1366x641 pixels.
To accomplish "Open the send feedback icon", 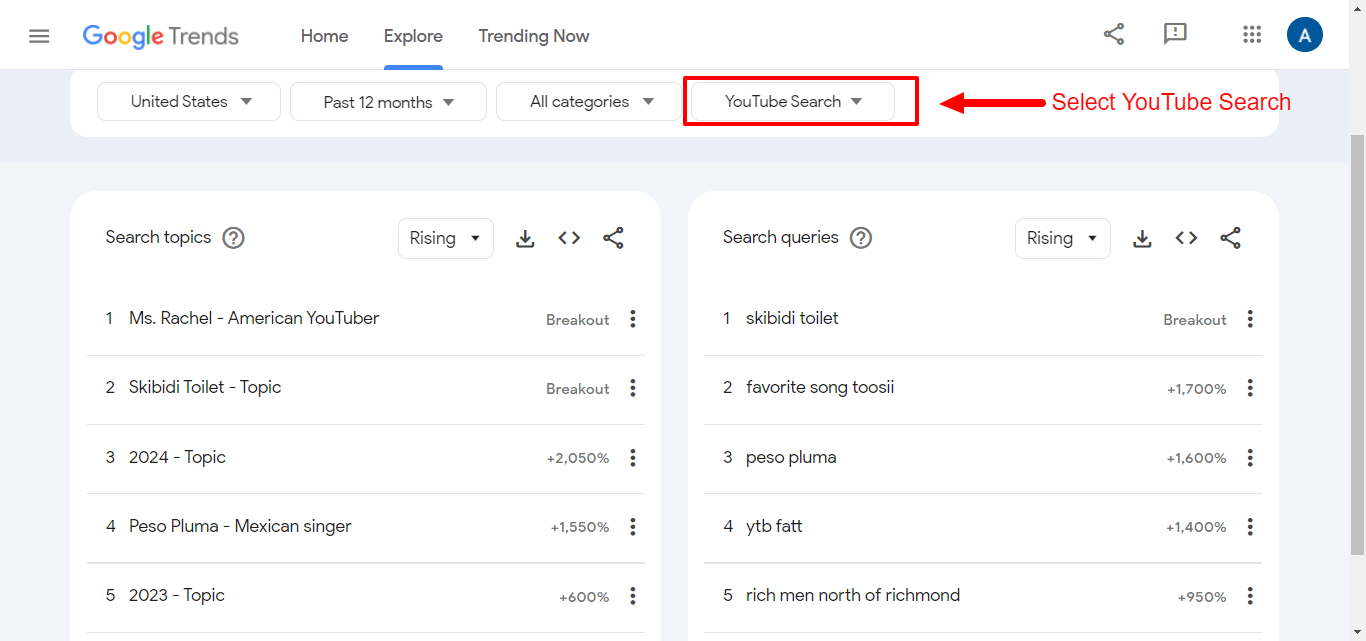I will 1175,34.
